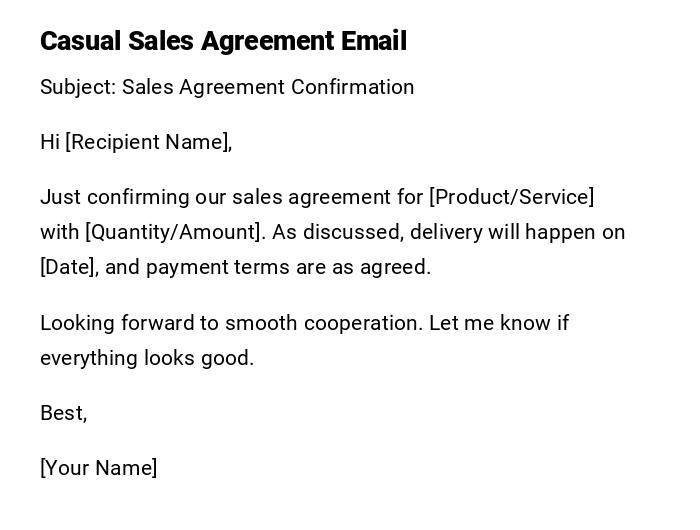Select the "Sales Agreement Confirmation" subject text
The image size is (700, 530).
coord(268,87)
